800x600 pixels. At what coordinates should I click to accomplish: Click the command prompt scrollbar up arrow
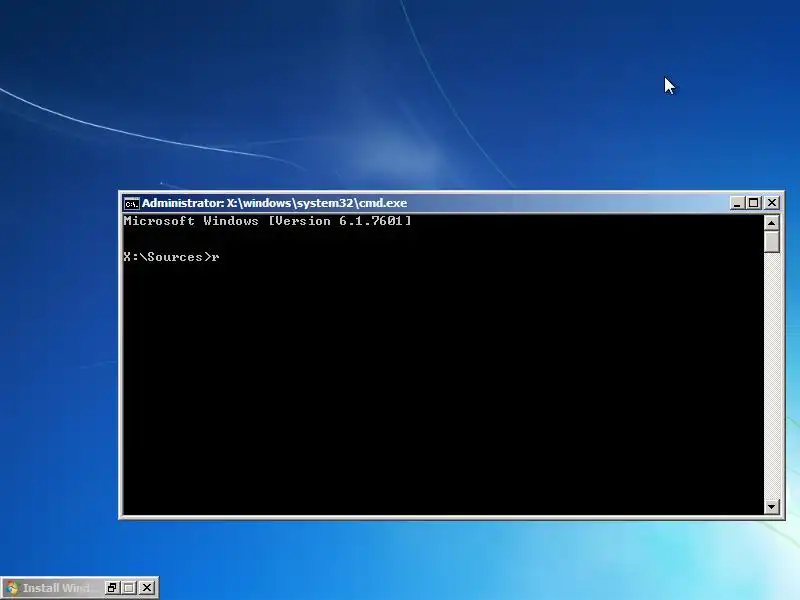pyautogui.click(x=771, y=223)
